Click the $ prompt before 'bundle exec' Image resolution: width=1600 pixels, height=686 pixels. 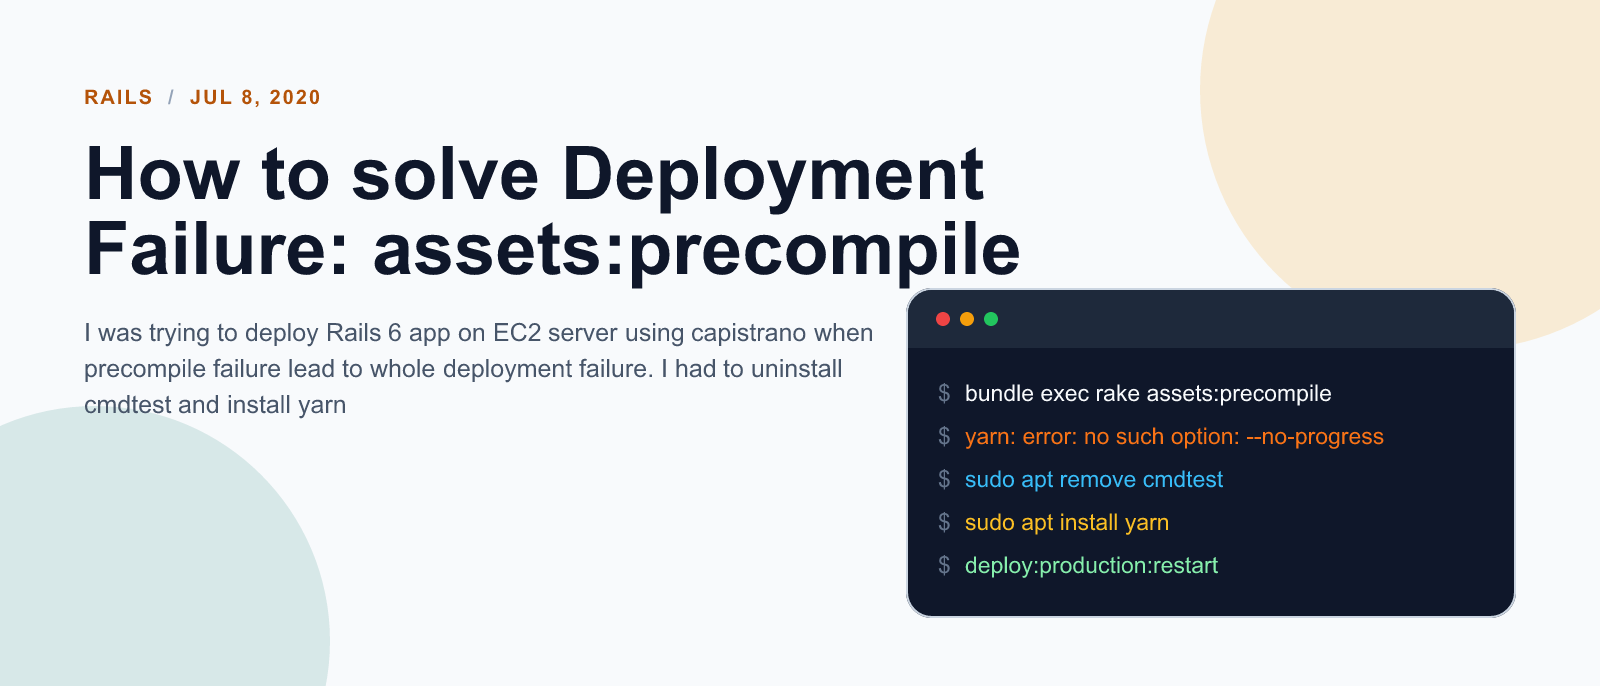click(944, 394)
